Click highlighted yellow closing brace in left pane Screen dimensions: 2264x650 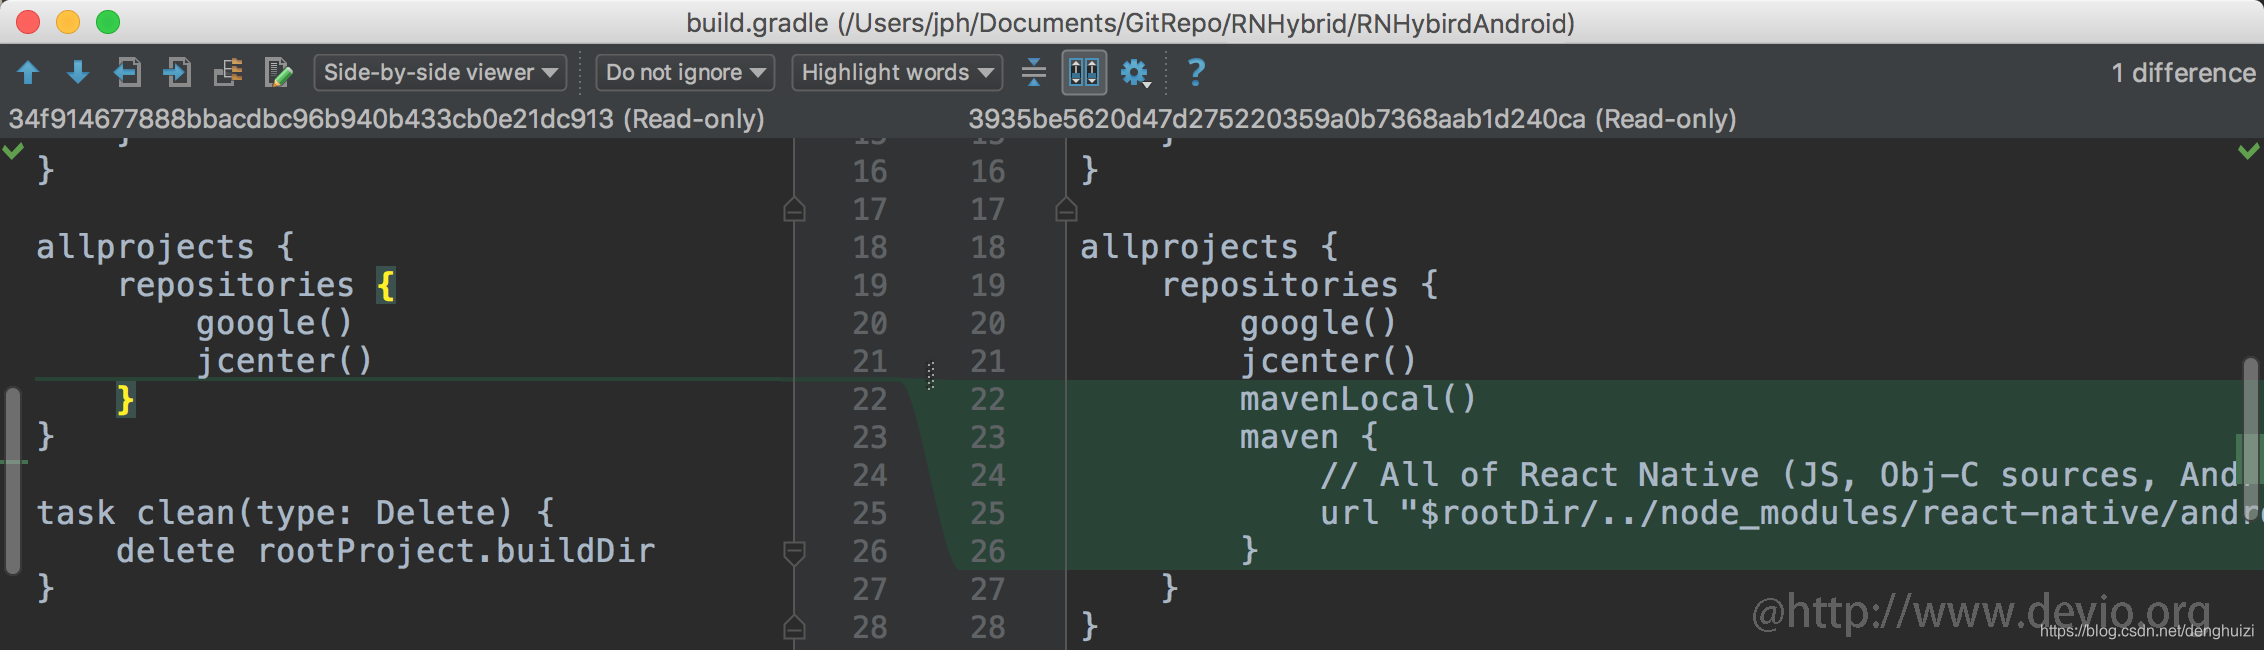point(125,400)
